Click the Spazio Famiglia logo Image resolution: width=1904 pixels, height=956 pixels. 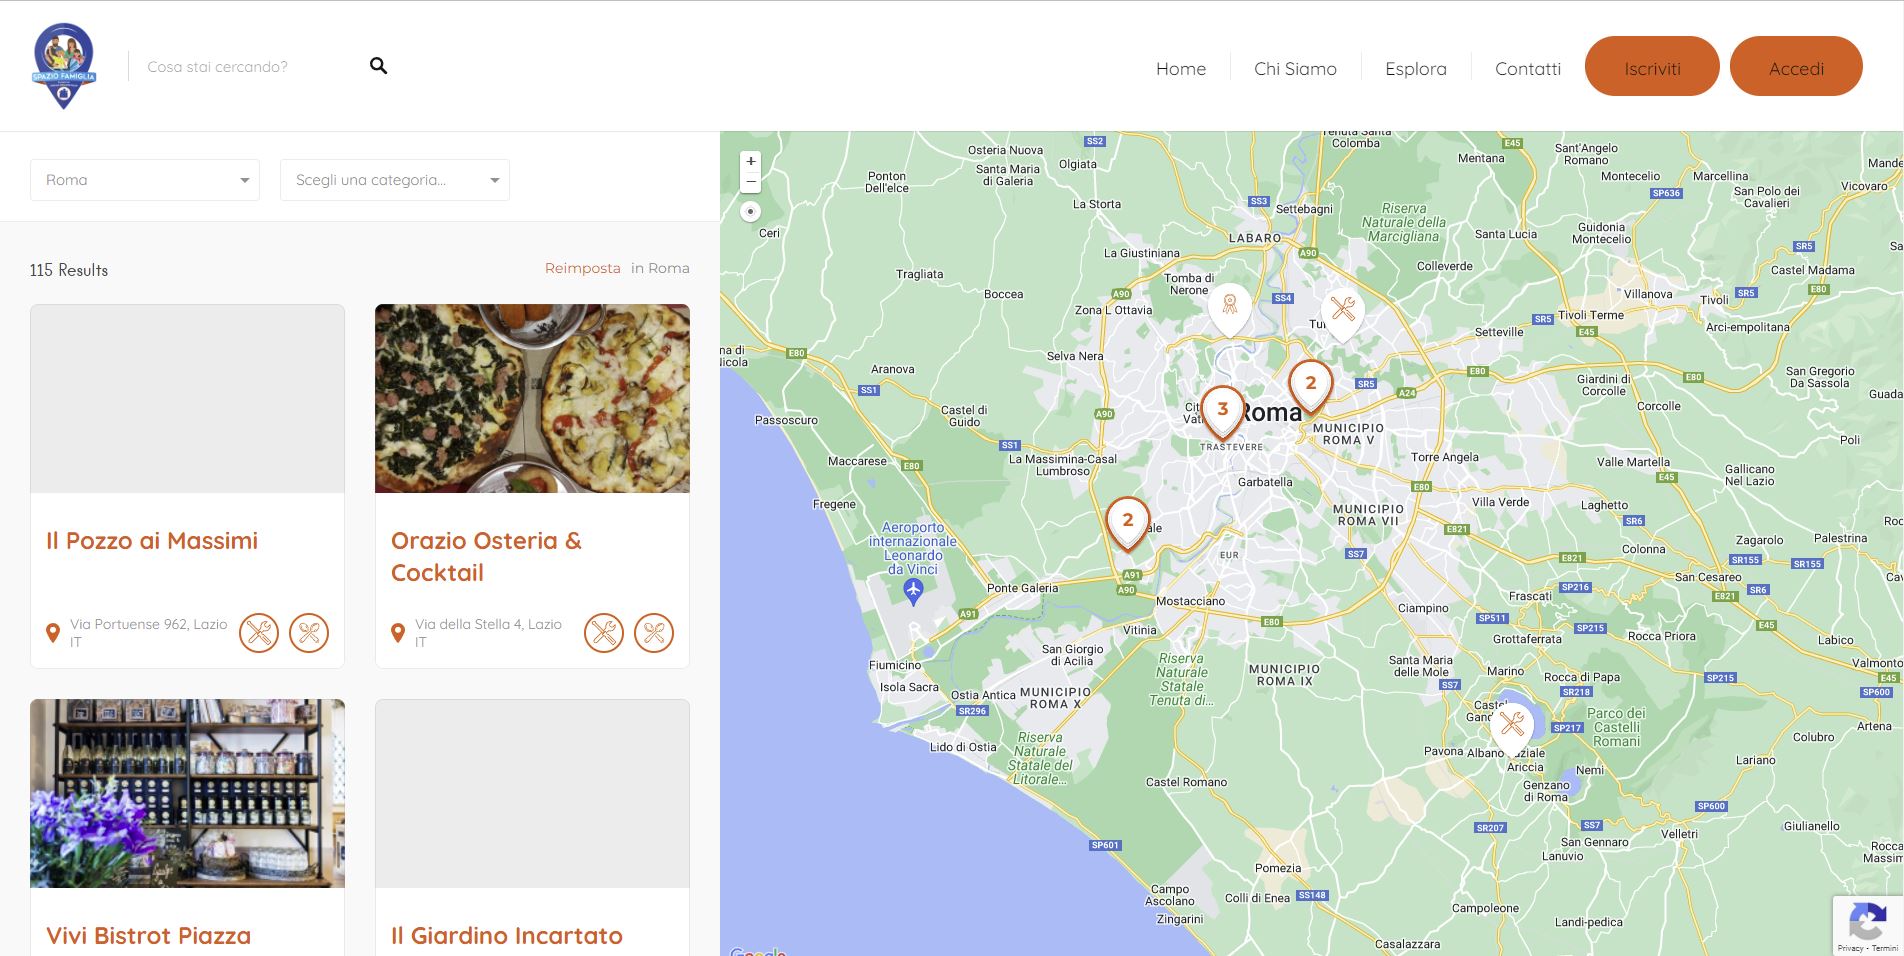pyautogui.click(x=64, y=66)
